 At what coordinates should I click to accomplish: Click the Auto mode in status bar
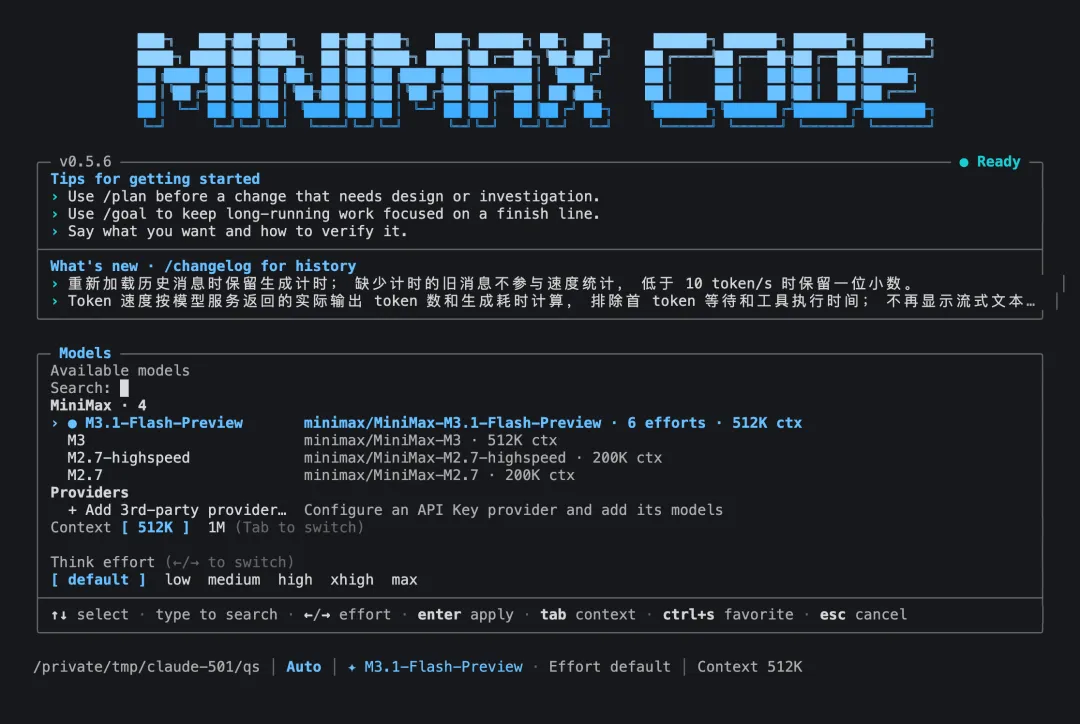pos(304,667)
